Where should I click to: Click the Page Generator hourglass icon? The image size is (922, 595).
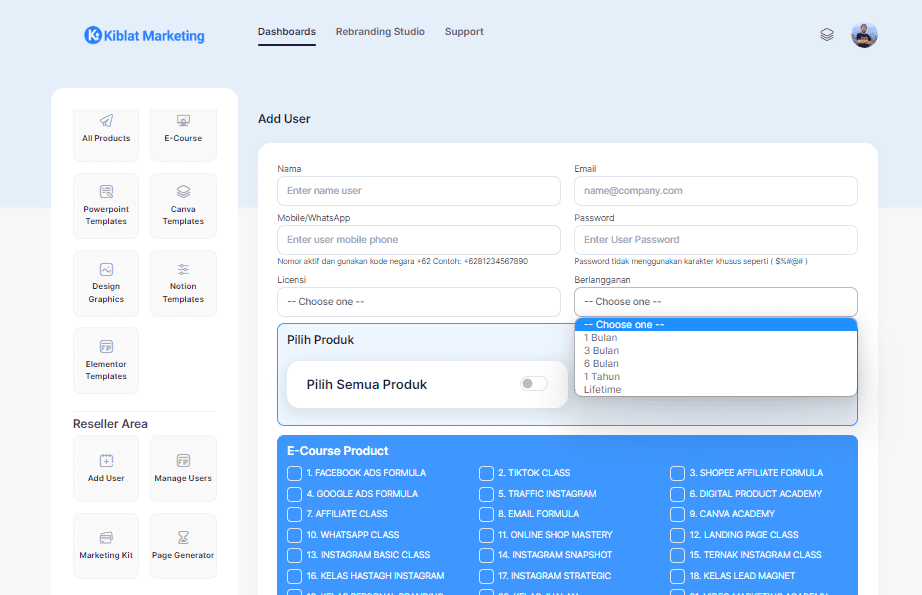tap(183, 537)
